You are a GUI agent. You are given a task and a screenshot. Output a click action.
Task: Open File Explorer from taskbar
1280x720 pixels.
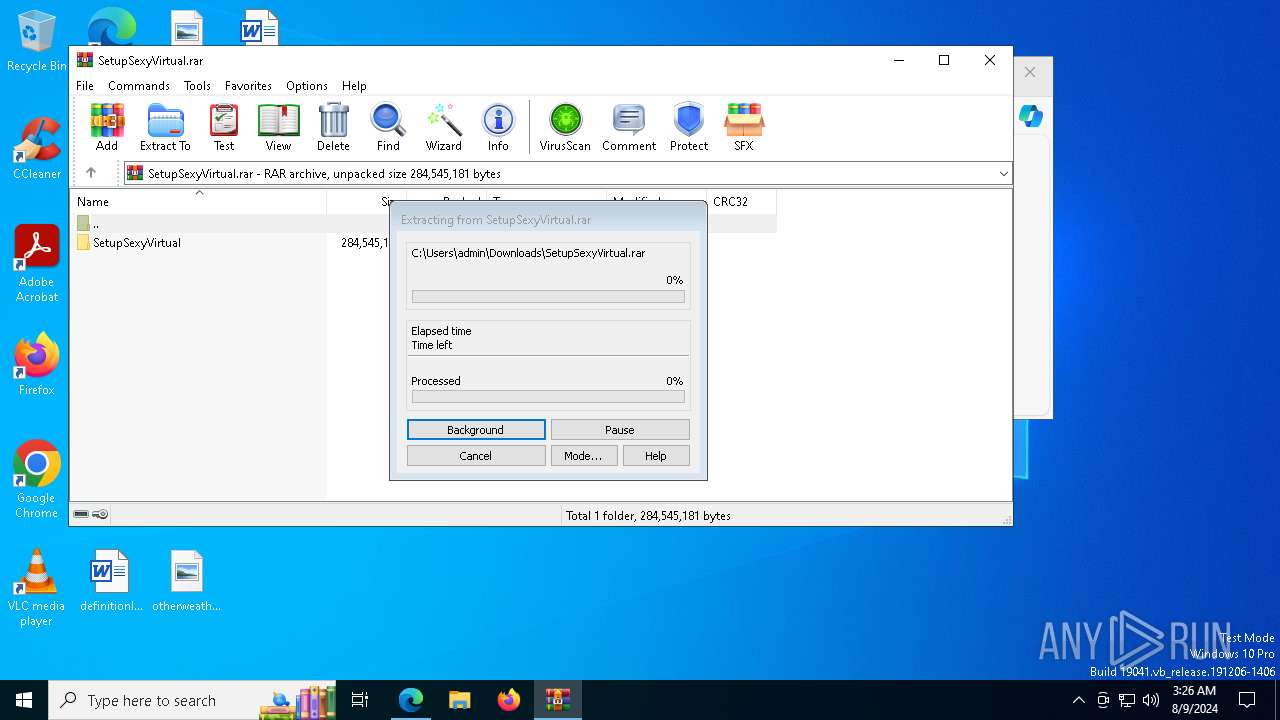coord(459,700)
